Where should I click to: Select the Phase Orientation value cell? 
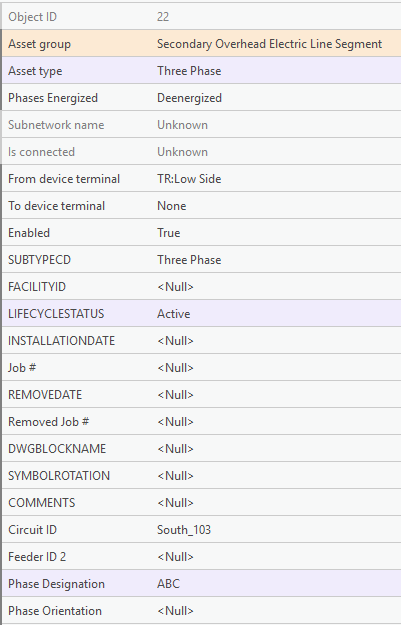(275, 611)
